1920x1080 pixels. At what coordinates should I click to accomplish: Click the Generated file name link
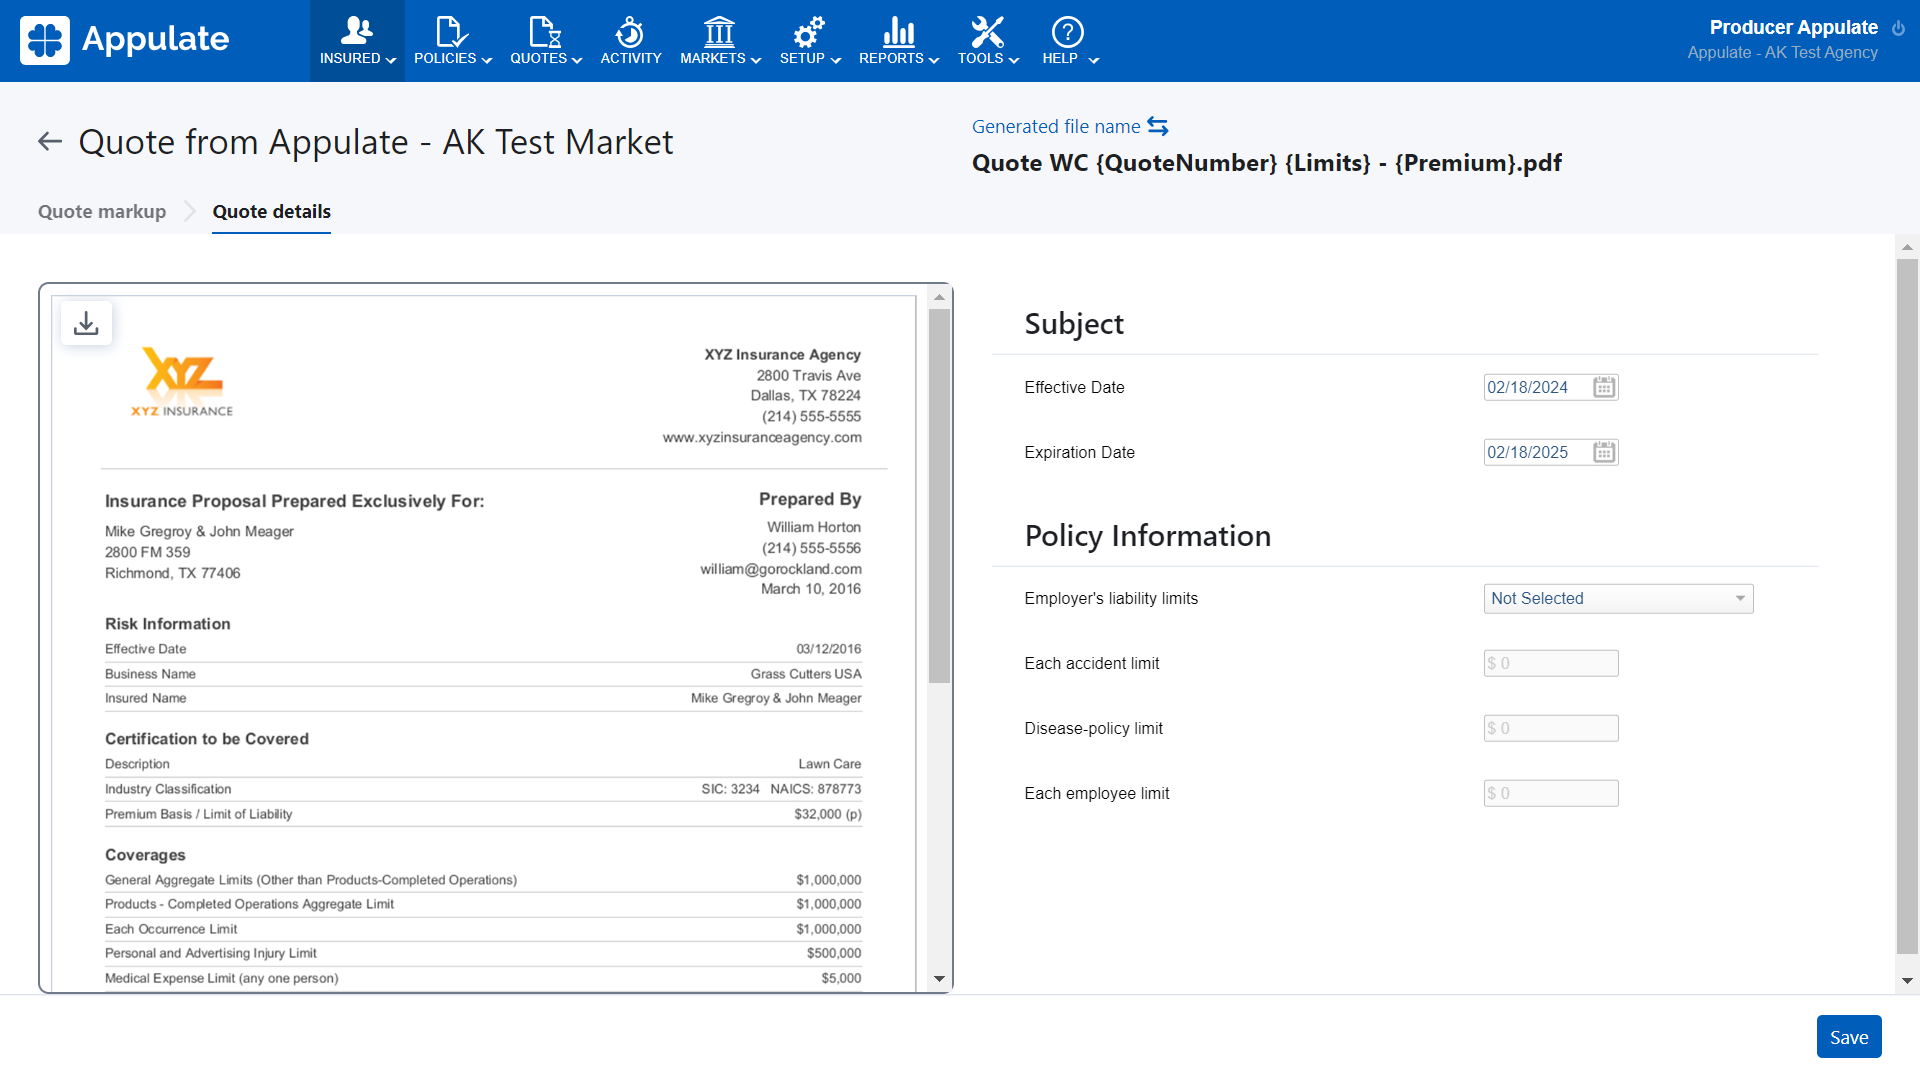pos(1056,127)
